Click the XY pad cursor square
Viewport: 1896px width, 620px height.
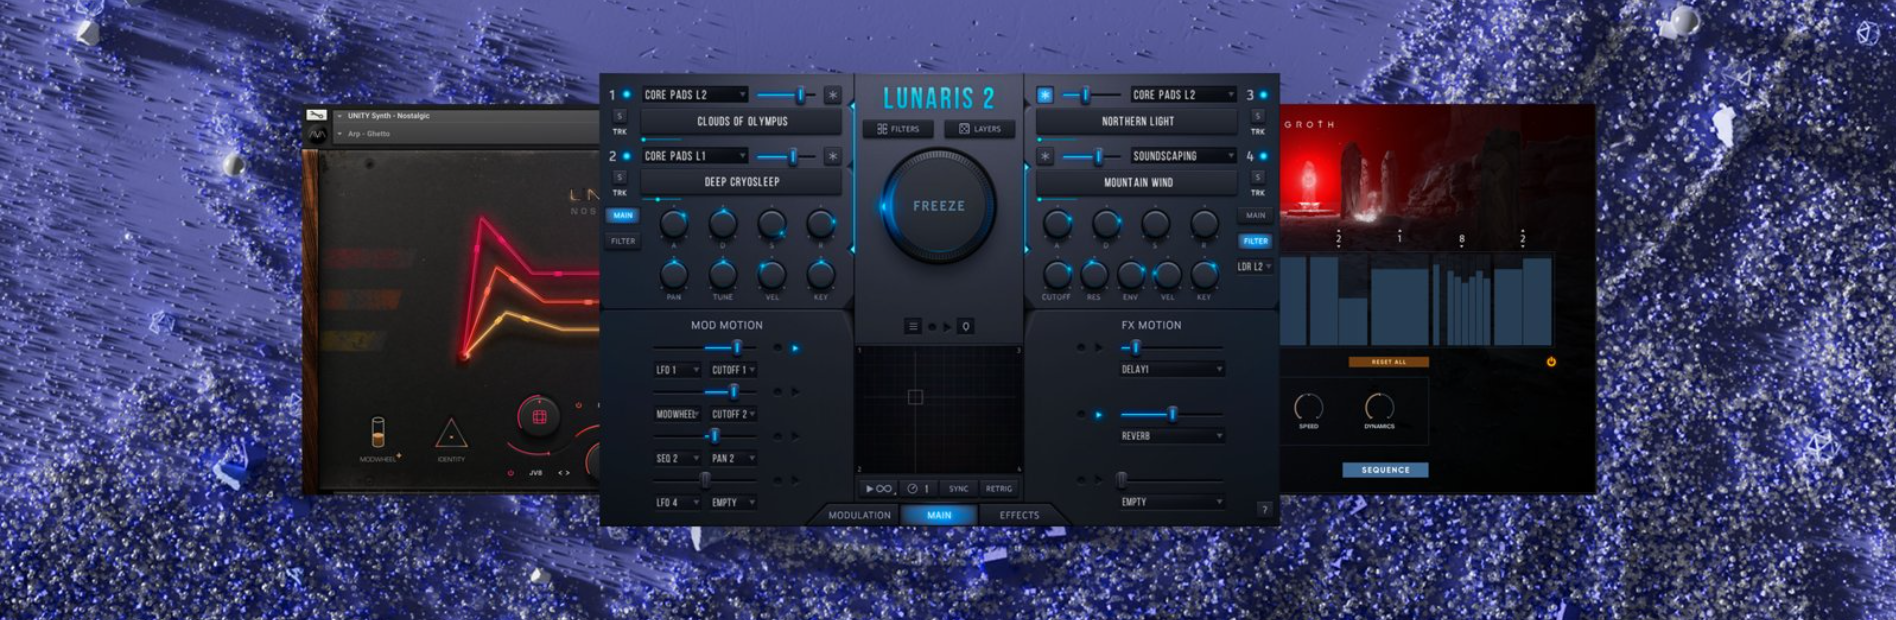coord(914,397)
